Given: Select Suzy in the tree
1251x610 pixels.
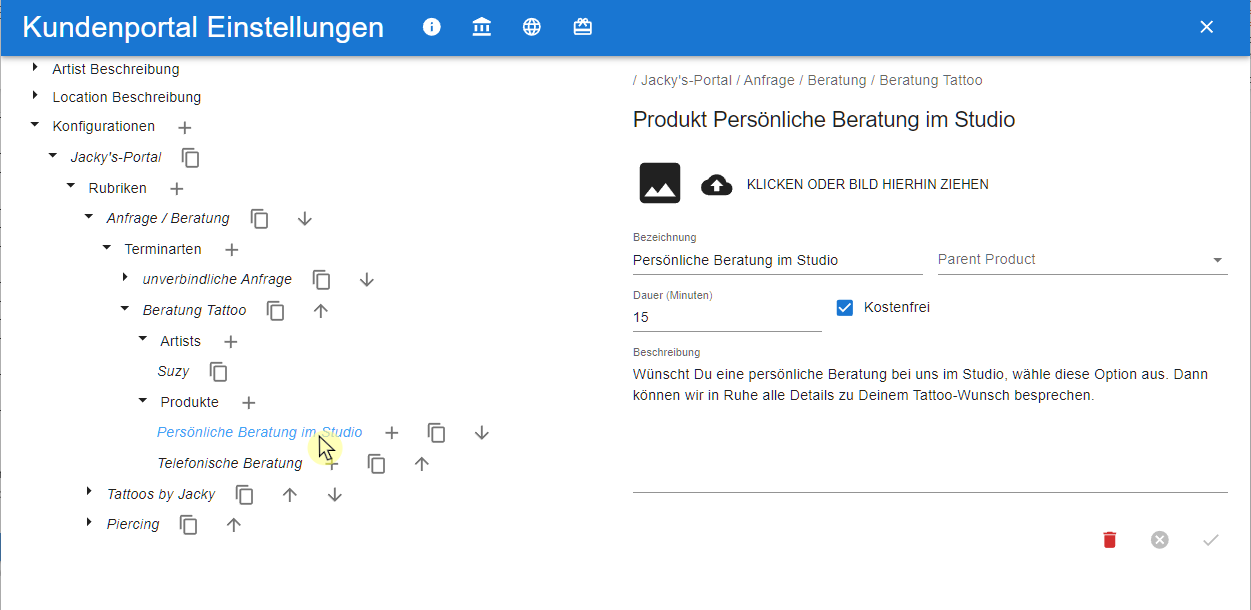Looking at the screenshot, I should coord(173,372).
